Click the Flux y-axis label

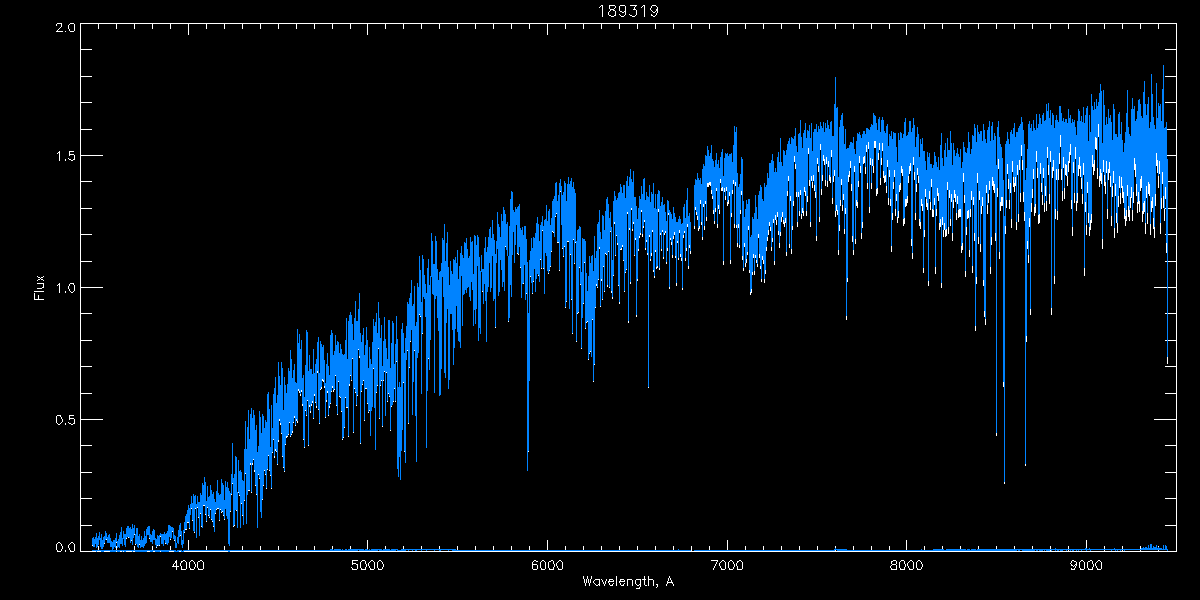point(40,288)
